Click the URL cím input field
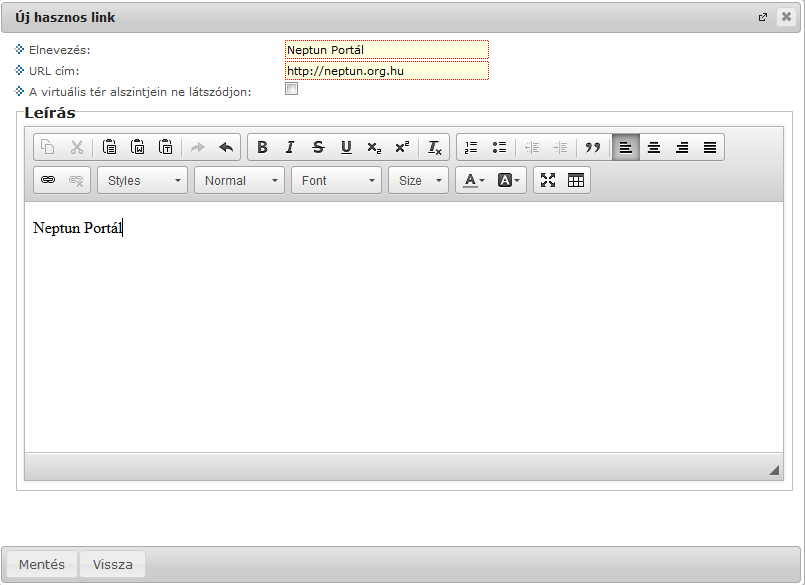This screenshot has height=585, width=805. [387, 71]
